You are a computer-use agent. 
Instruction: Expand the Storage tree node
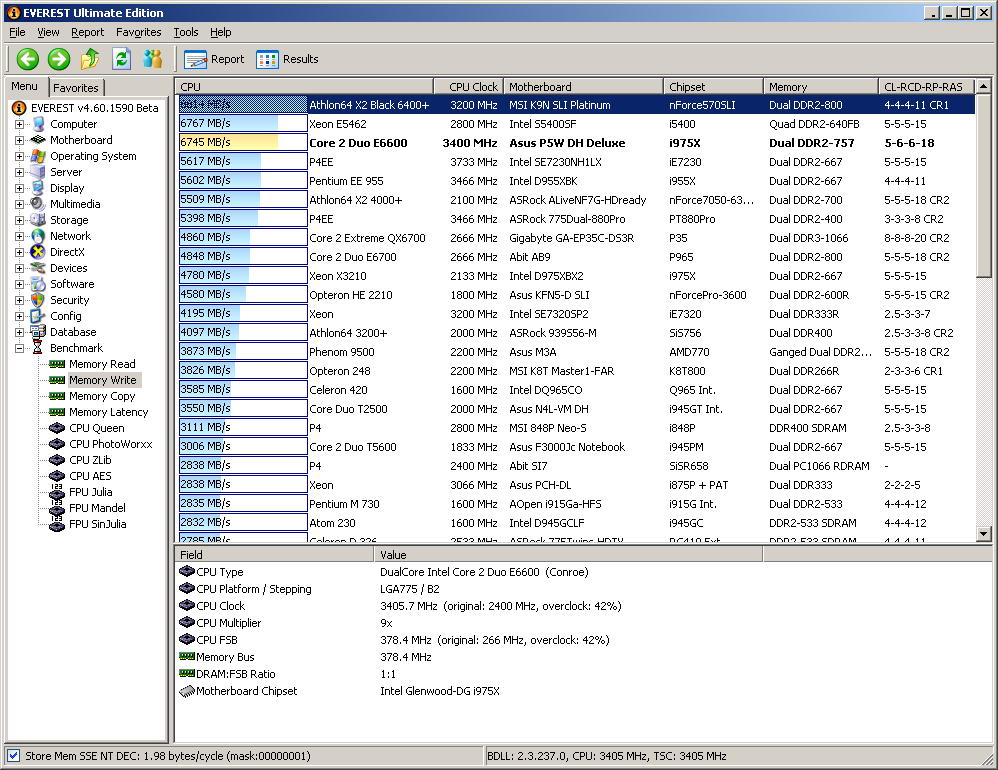click(20, 220)
